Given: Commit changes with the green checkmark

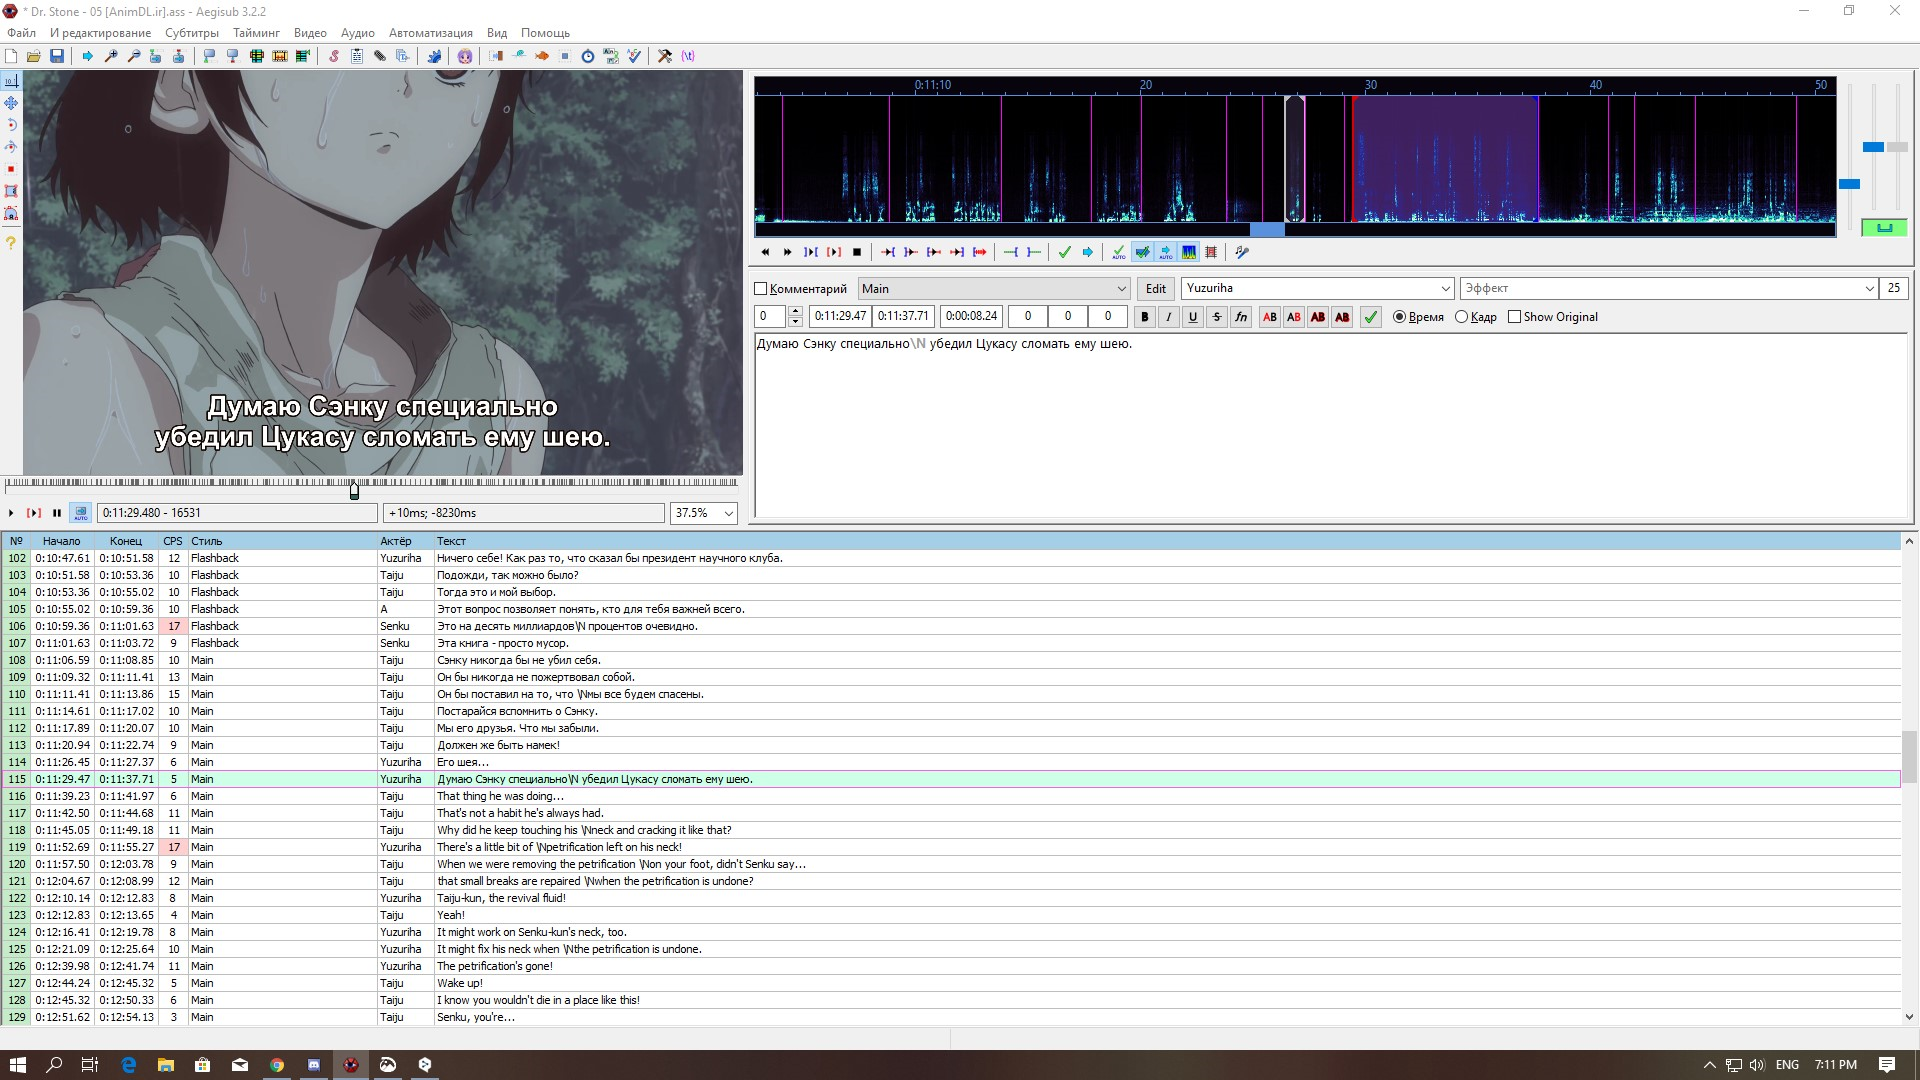Looking at the screenshot, I should (x=1065, y=252).
